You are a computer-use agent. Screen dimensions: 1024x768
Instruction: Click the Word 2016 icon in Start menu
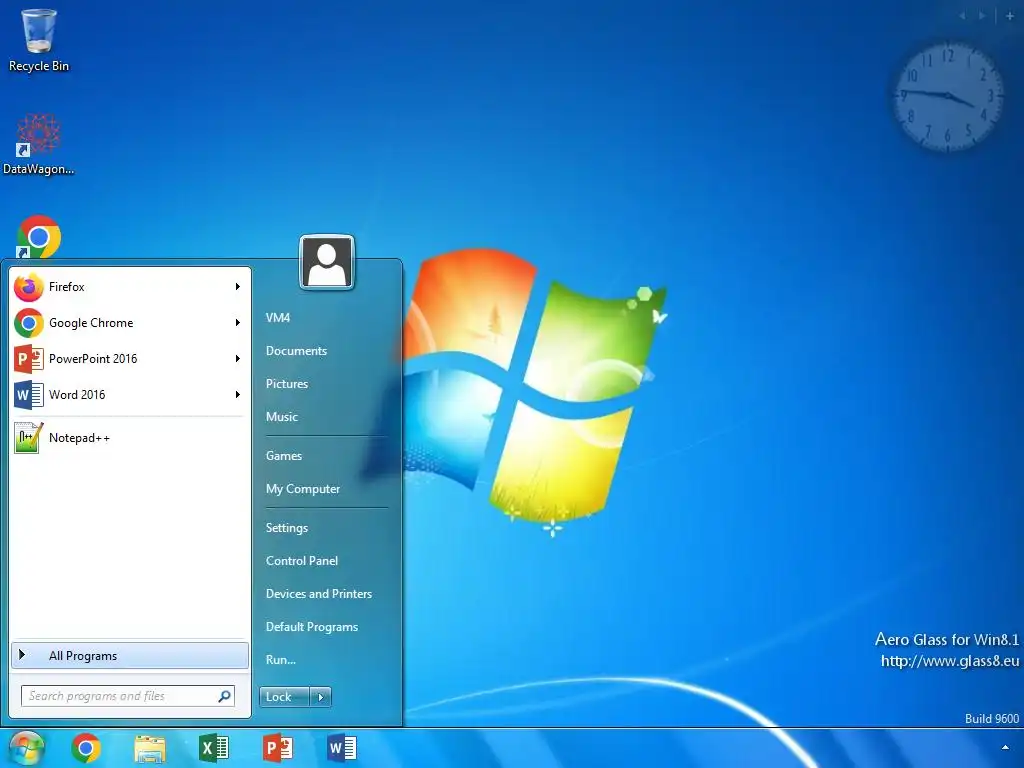[x=28, y=394]
